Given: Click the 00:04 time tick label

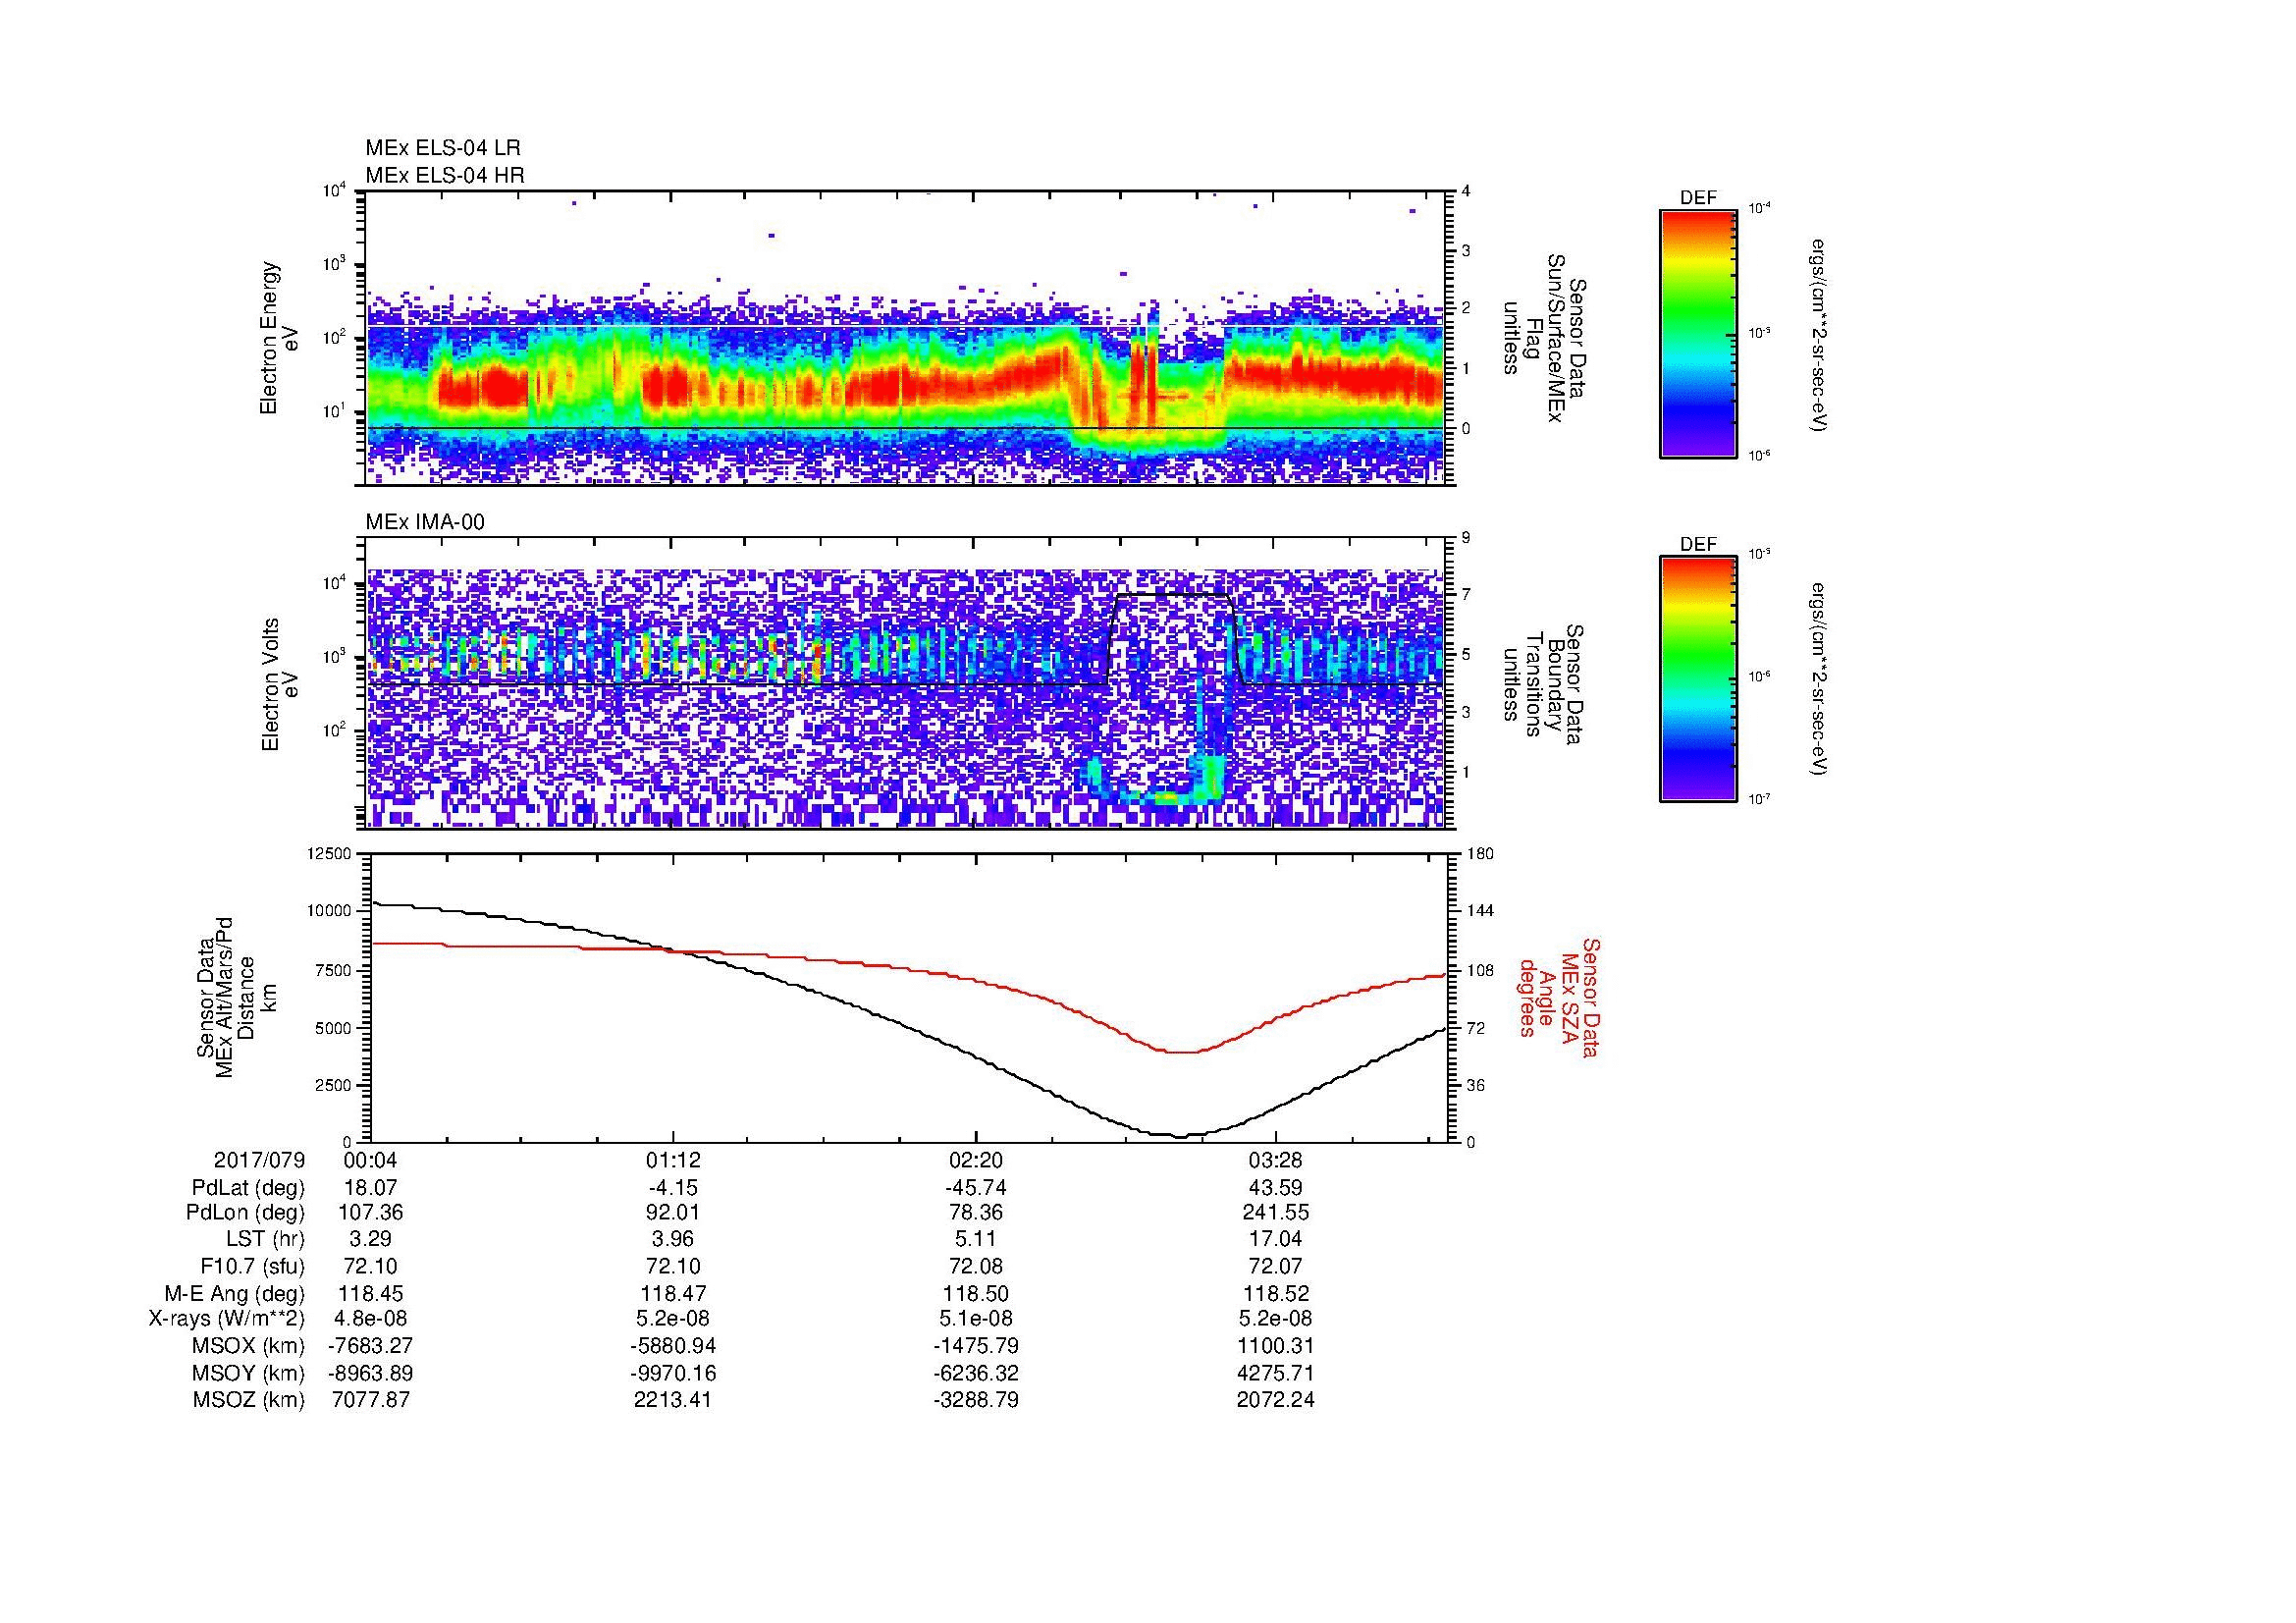Looking at the screenshot, I should (x=370, y=1160).
